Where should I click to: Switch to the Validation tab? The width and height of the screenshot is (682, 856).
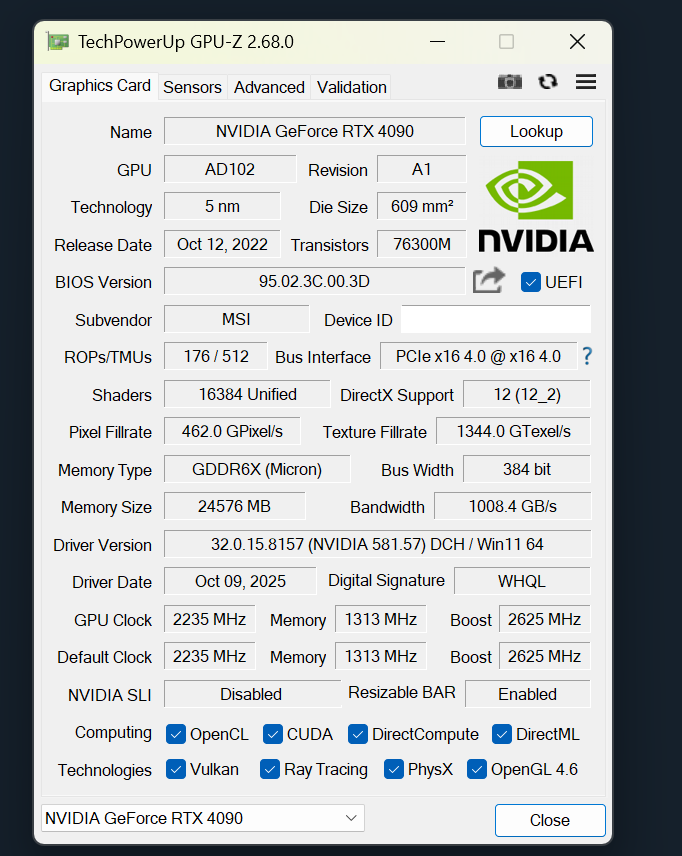point(352,87)
